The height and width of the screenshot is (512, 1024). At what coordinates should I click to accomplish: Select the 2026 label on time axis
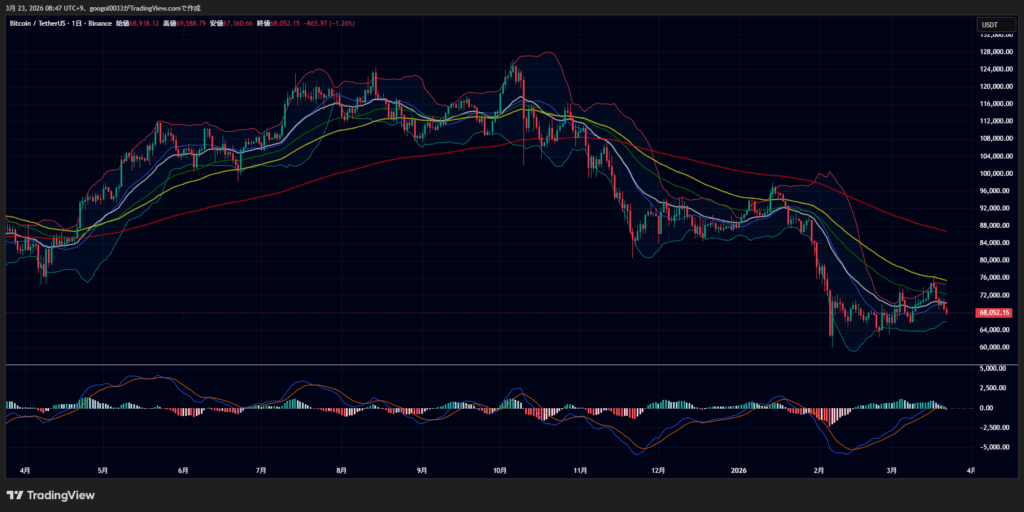click(738, 469)
